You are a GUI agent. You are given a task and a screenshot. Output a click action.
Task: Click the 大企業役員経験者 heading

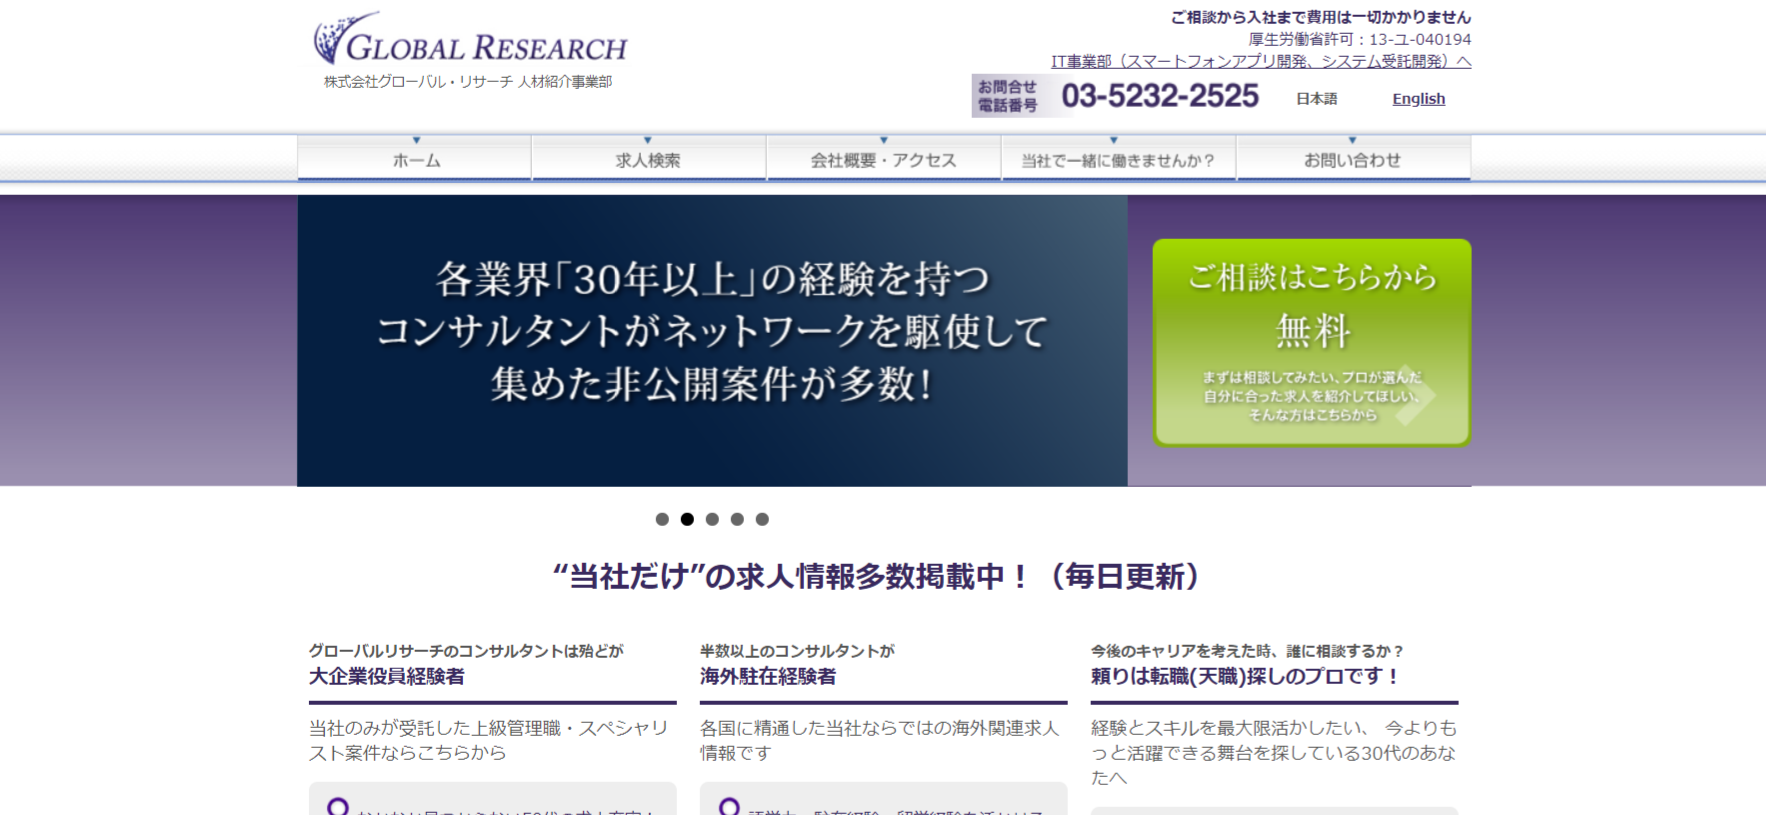(387, 677)
